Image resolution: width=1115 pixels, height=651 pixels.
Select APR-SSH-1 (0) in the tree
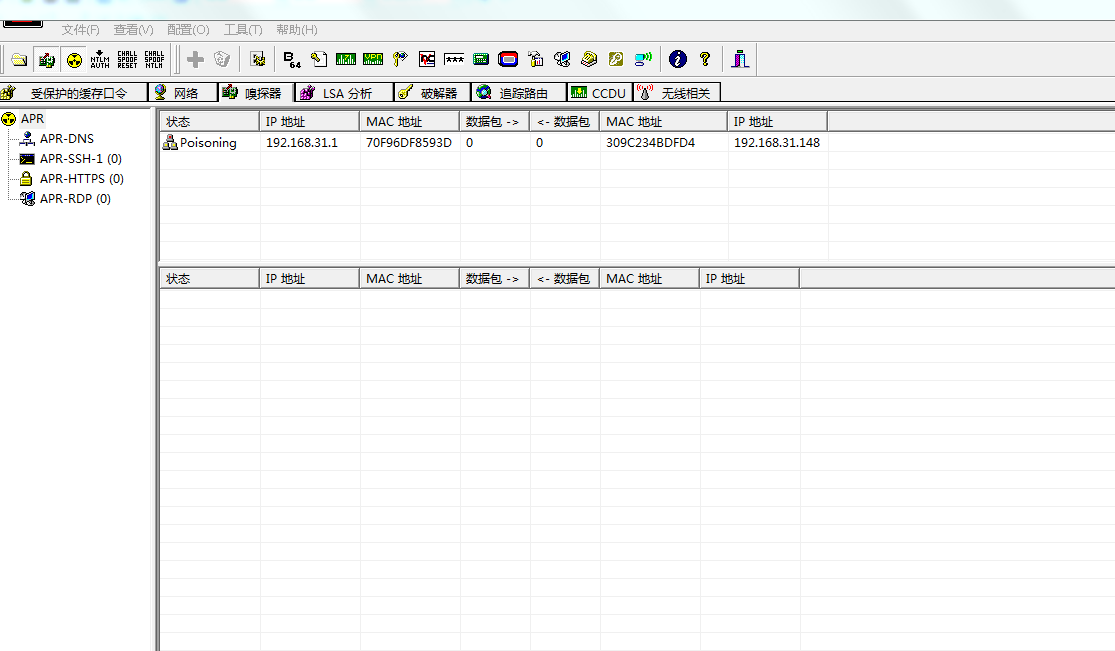point(81,159)
